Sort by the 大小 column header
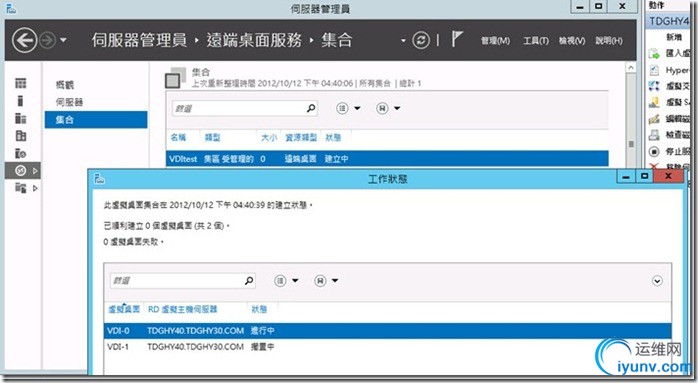Screen dimensions: 698x383 (269, 137)
